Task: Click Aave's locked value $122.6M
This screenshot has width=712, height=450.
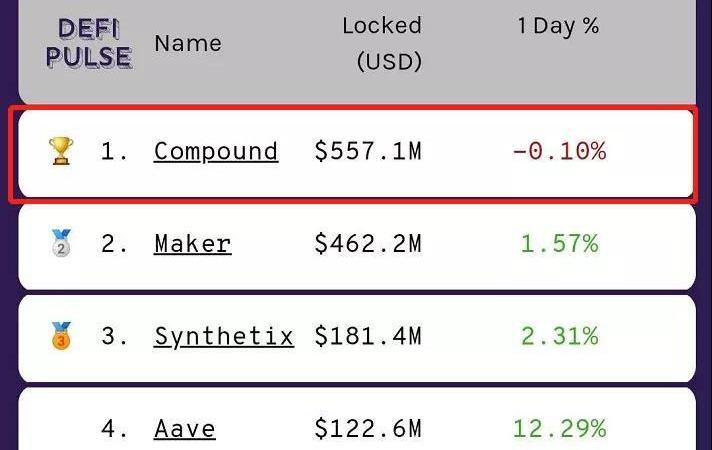Action: (368, 429)
